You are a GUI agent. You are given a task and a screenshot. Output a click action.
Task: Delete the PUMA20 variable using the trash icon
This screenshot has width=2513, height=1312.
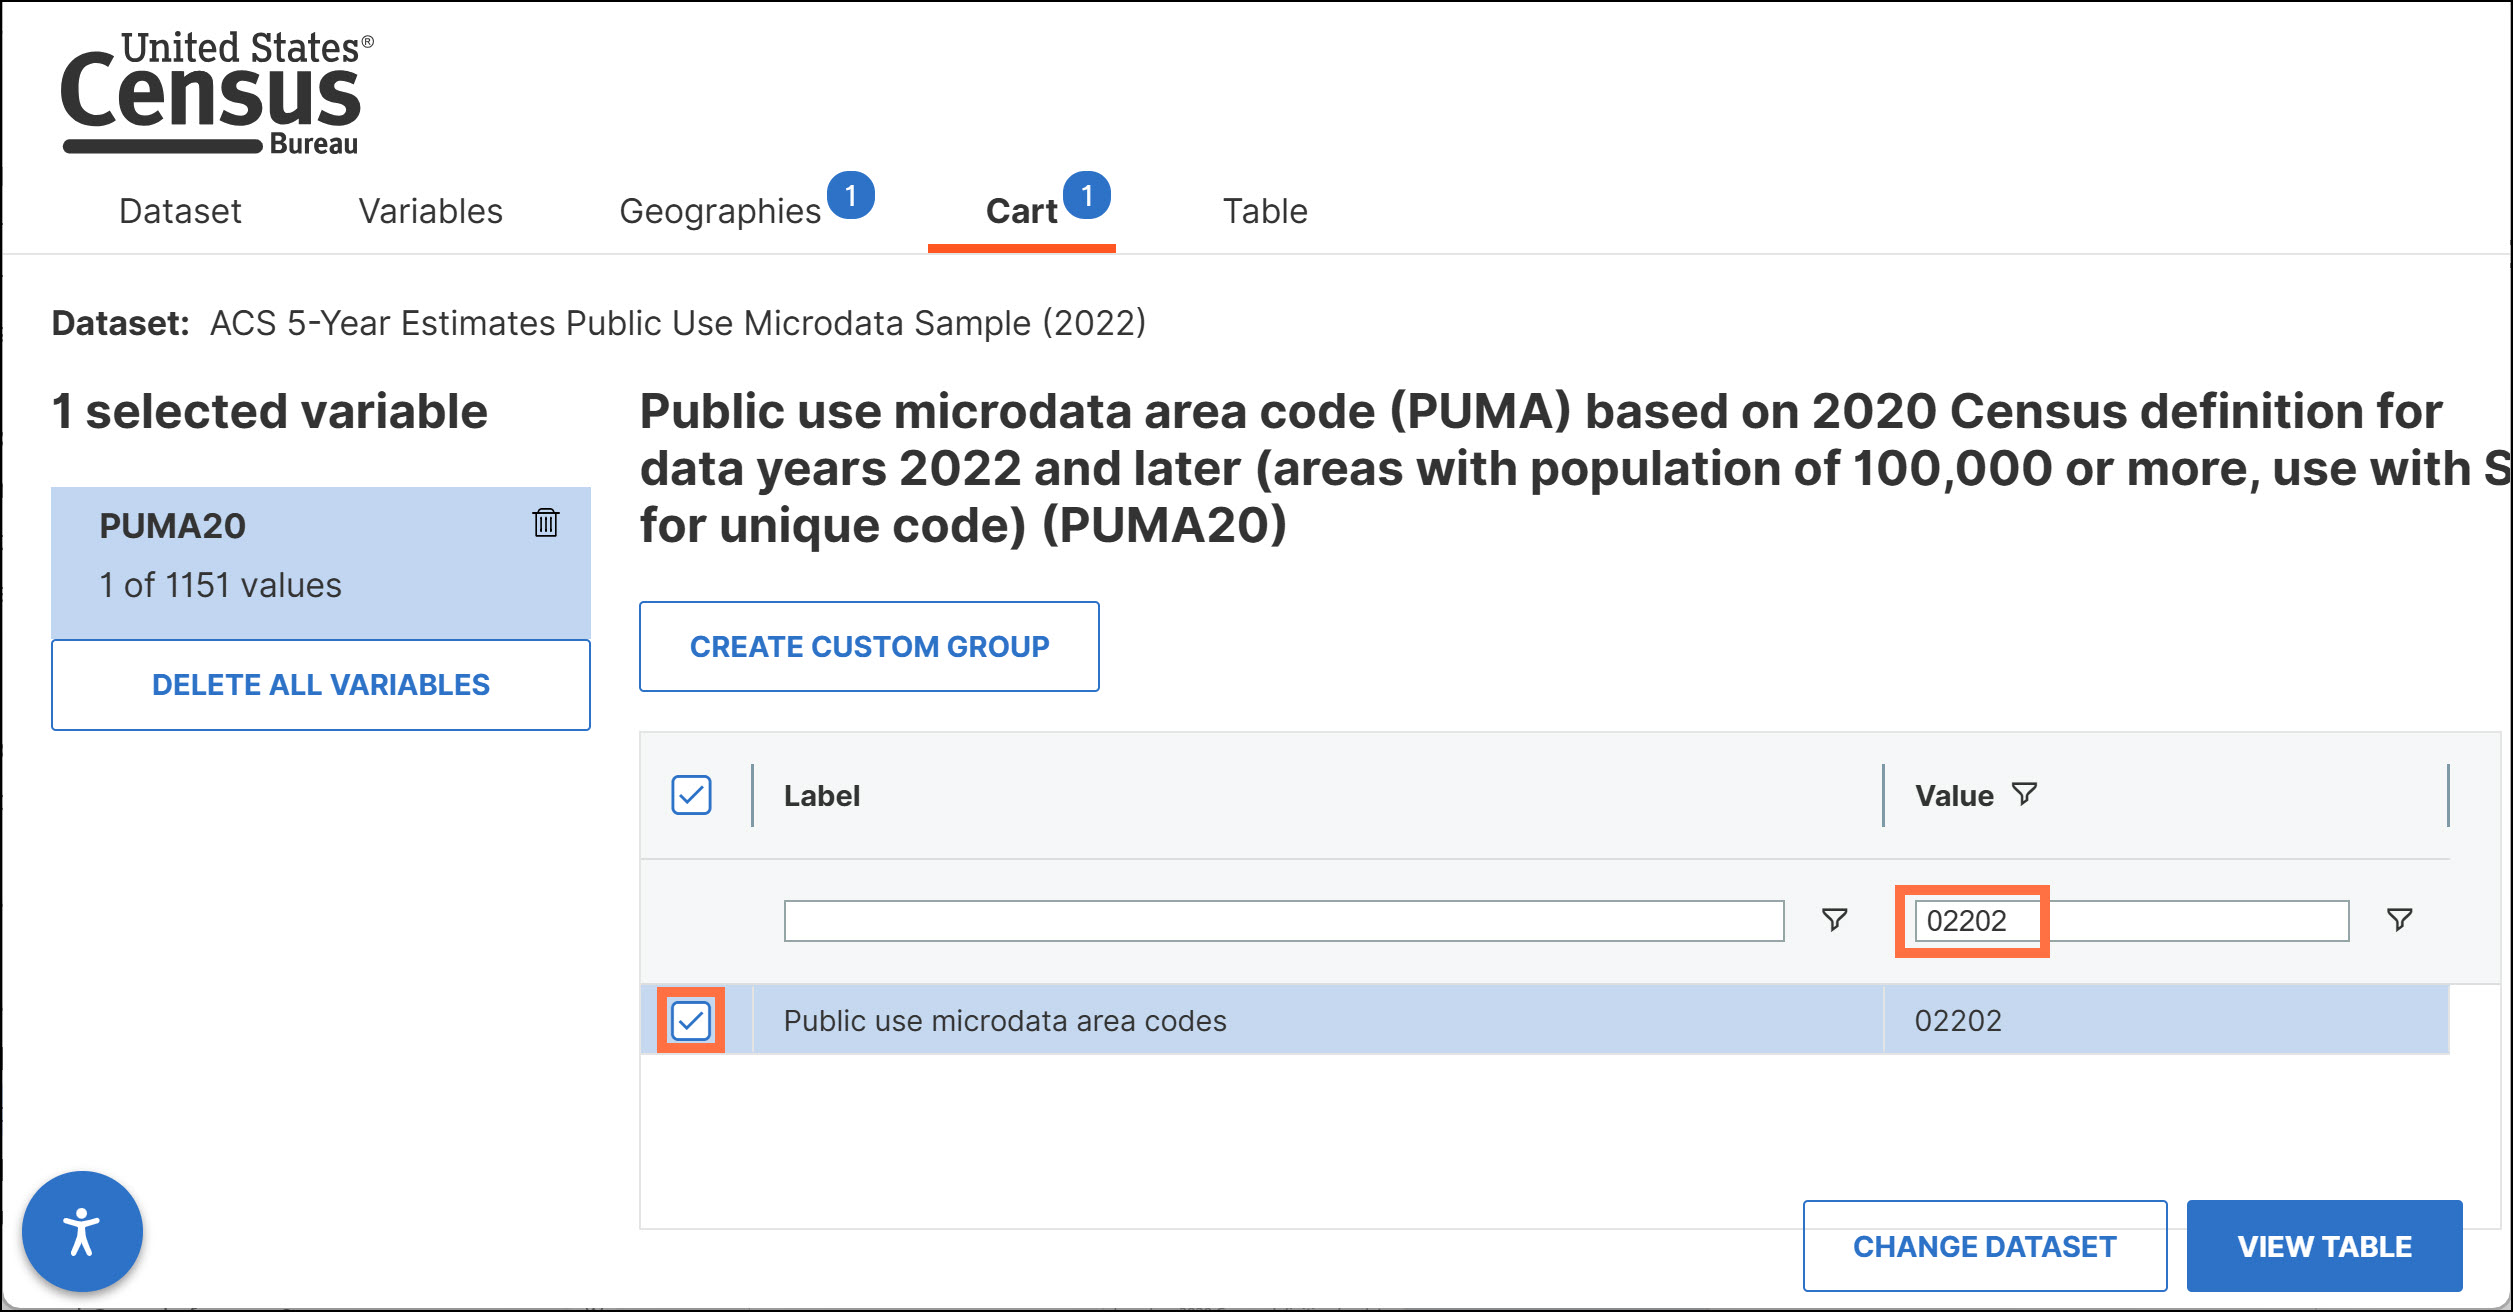click(545, 524)
